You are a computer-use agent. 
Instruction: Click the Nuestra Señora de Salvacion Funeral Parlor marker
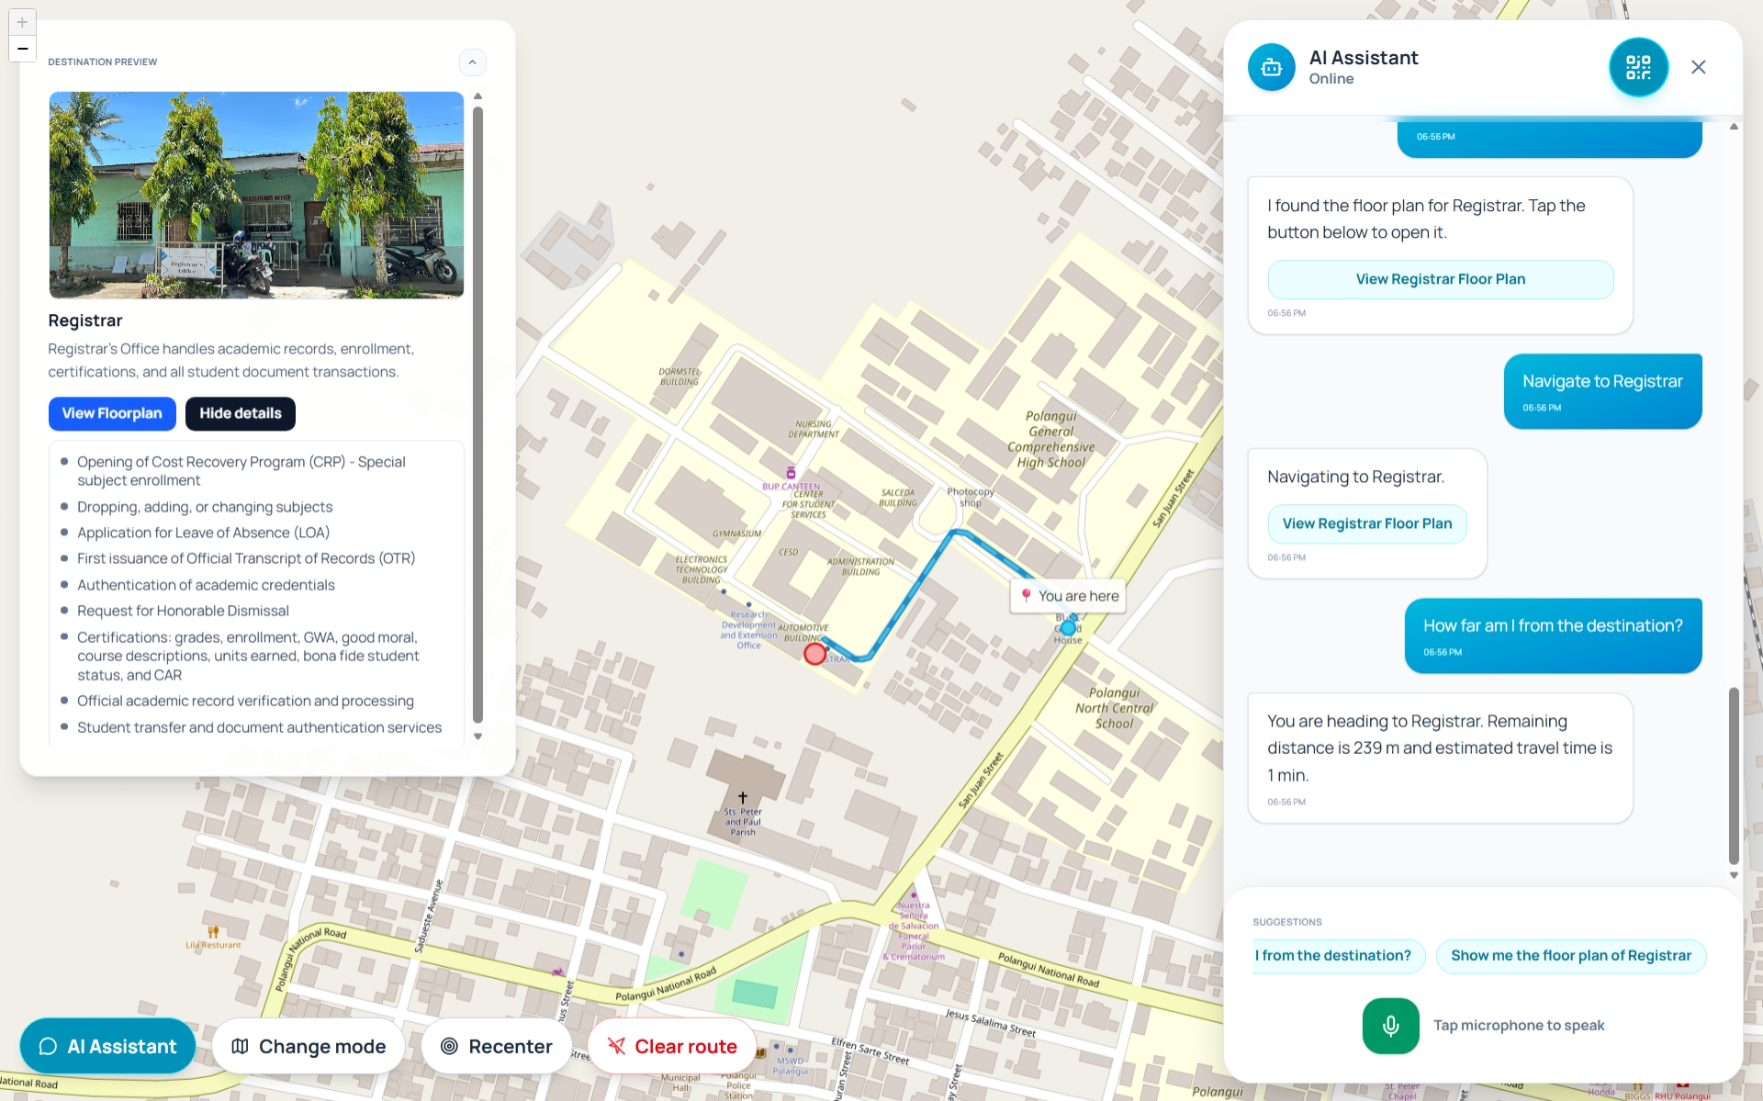click(913, 895)
